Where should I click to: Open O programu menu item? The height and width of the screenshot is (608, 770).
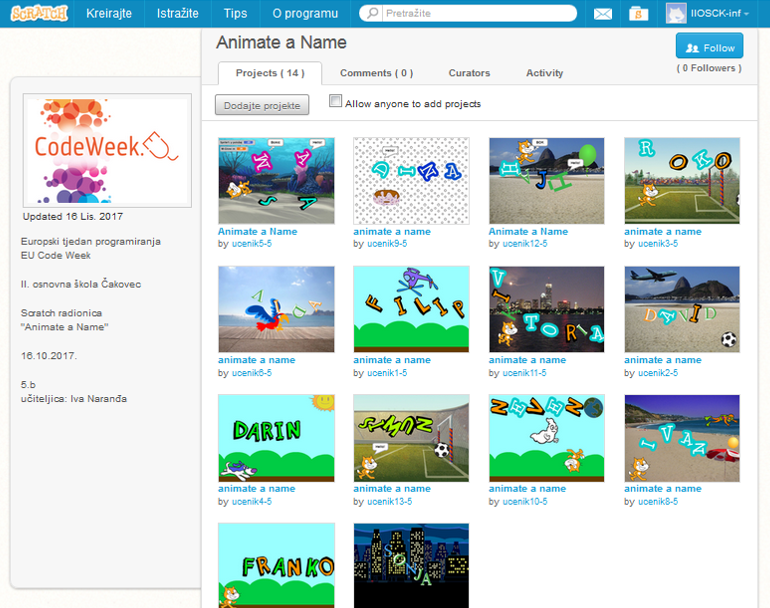(x=305, y=13)
